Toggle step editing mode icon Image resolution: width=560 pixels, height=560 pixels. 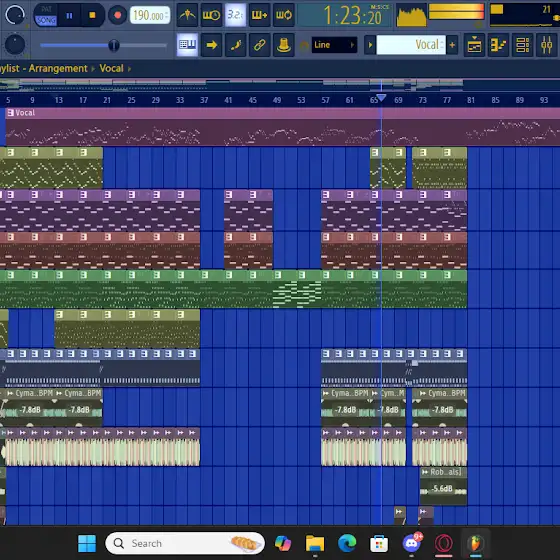(235, 45)
